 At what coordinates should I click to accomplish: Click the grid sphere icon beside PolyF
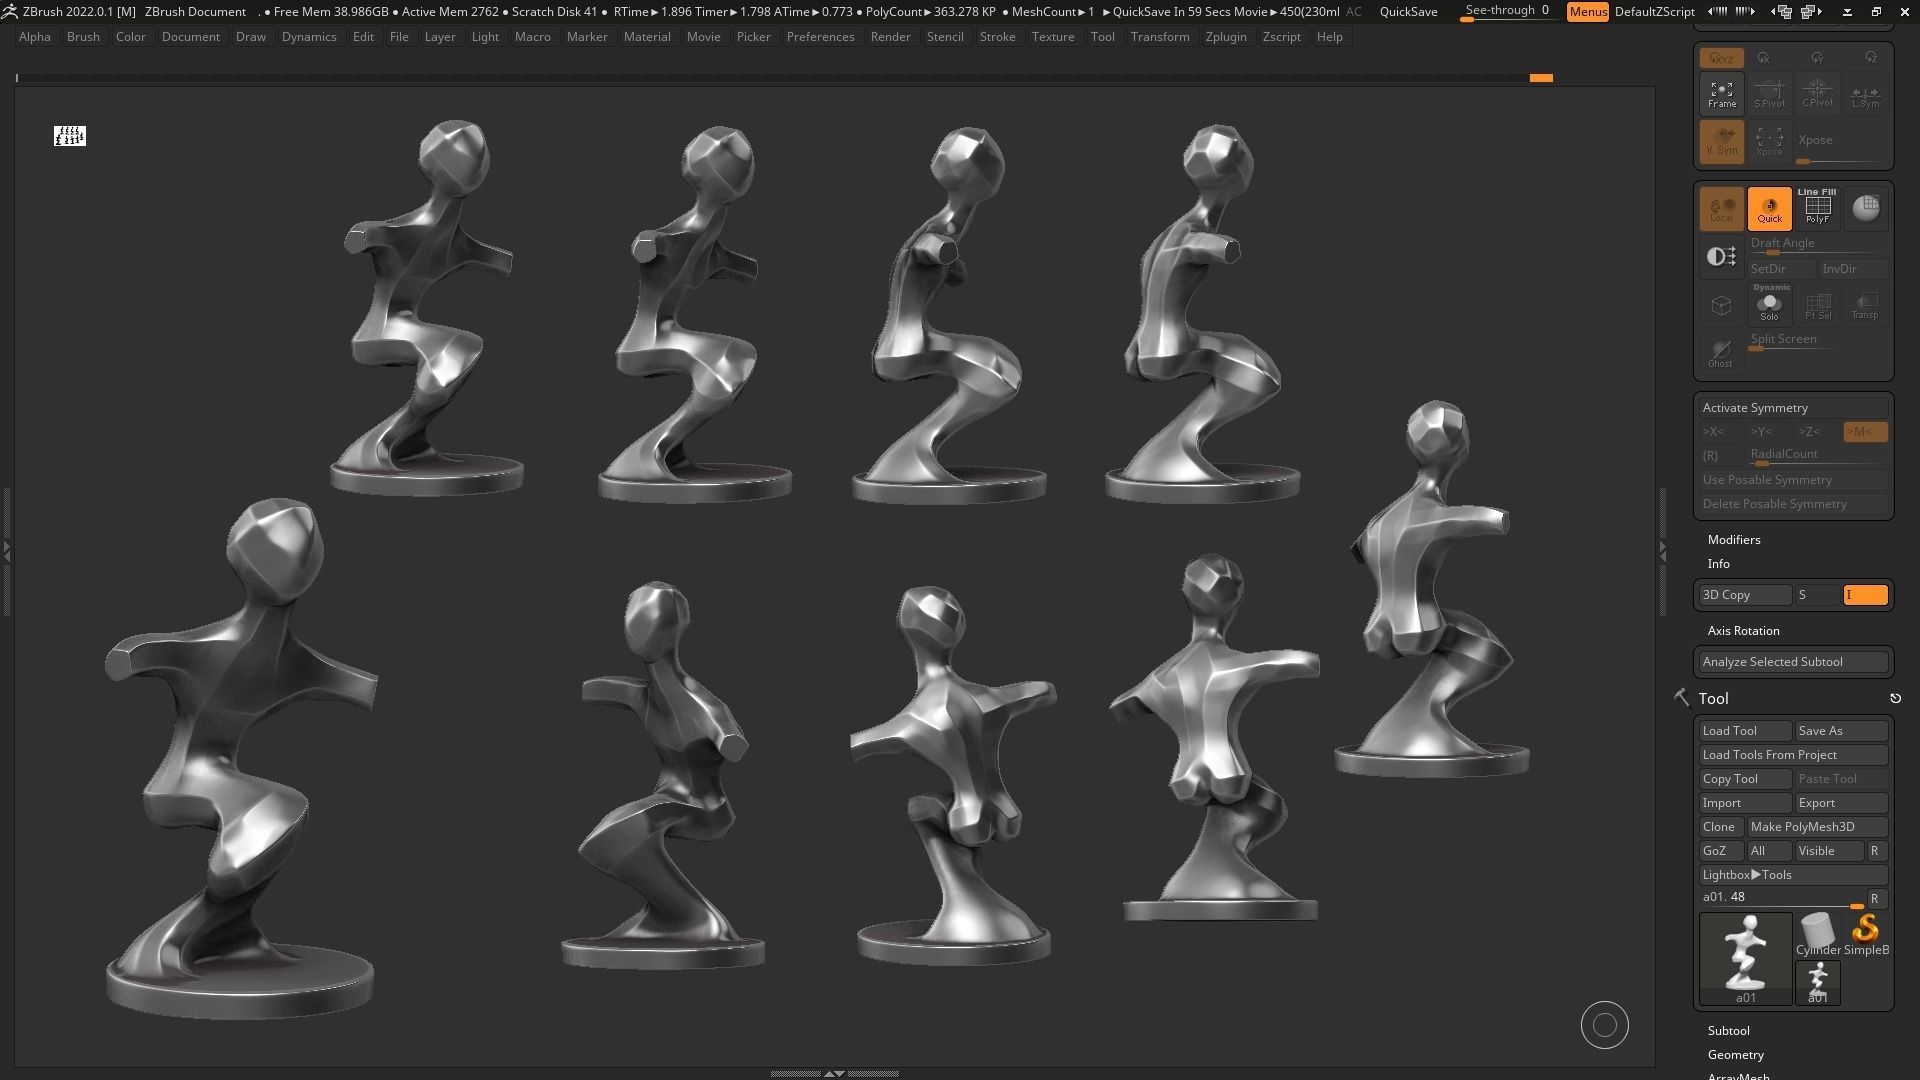coord(1865,207)
